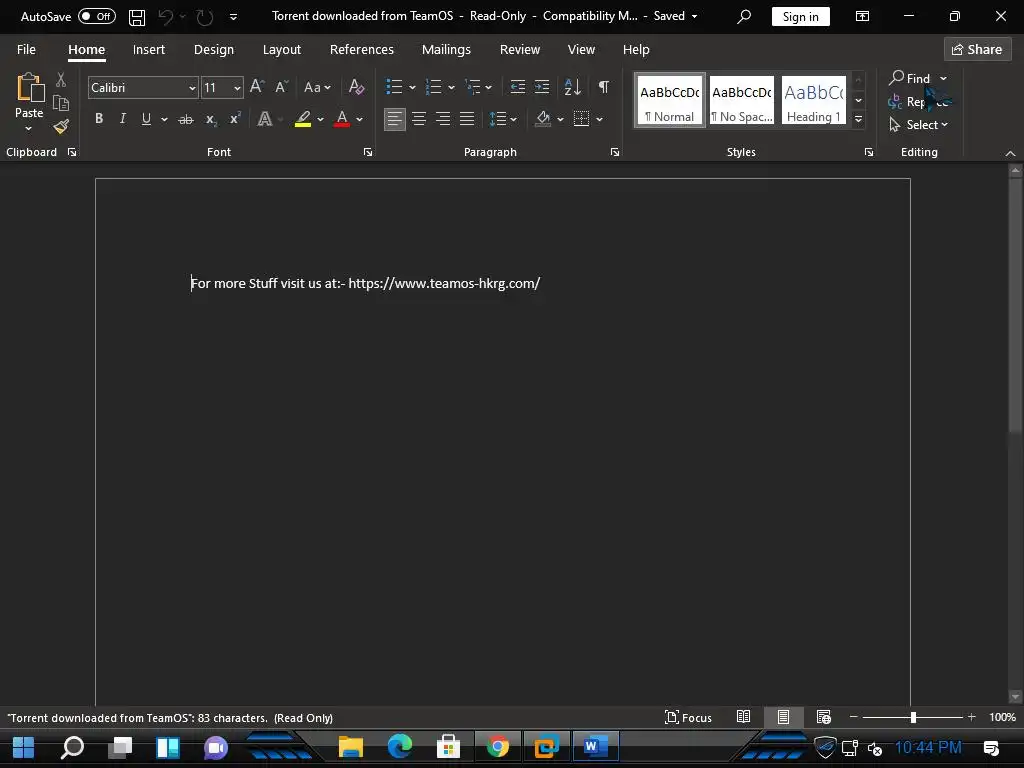Viewport: 1024px width, 768px height.
Task: Click the Share button
Action: (977, 49)
